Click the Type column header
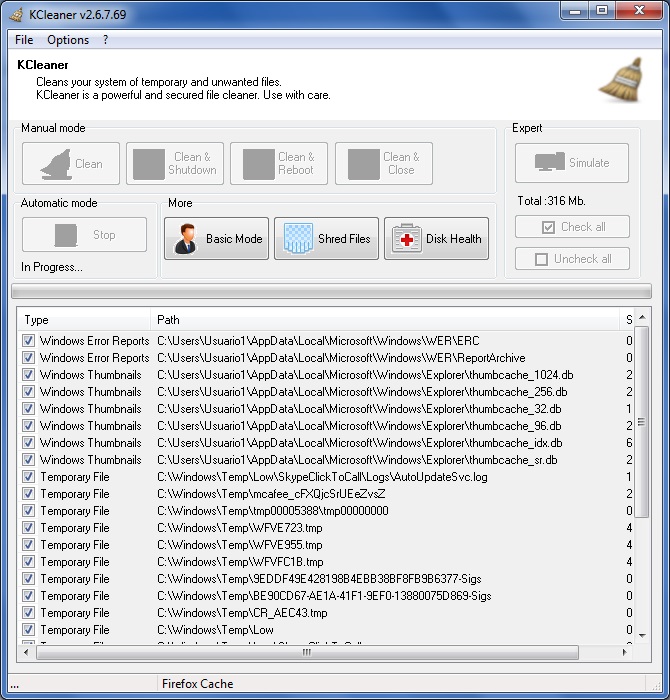Viewport: 670px width, 700px height. click(84, 320)
